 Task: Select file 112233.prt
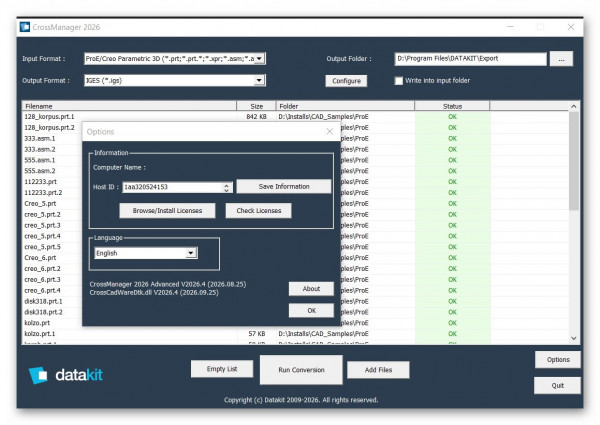click(x=41, y=182)
